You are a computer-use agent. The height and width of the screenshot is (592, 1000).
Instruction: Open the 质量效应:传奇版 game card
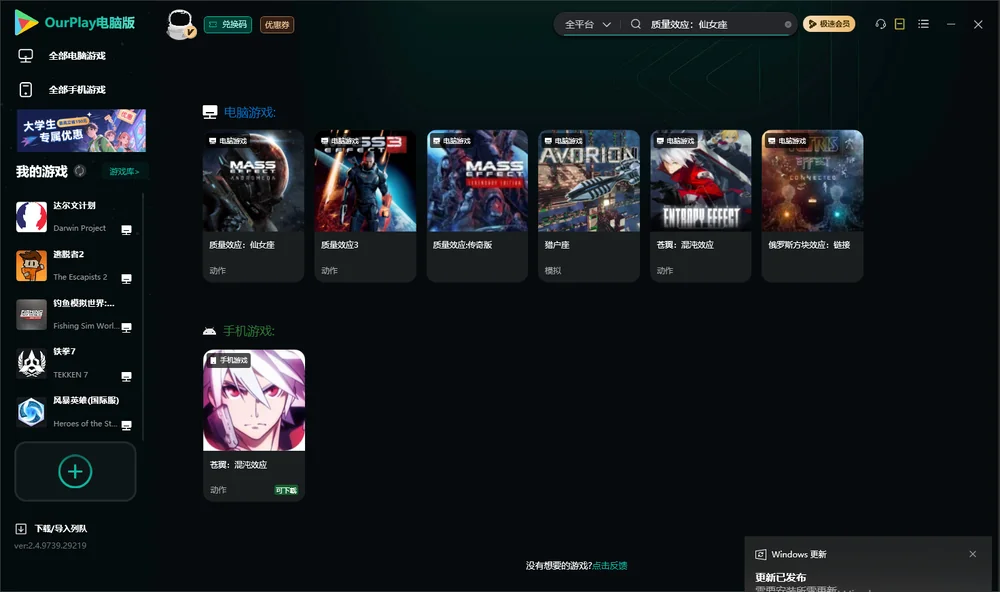477,205
